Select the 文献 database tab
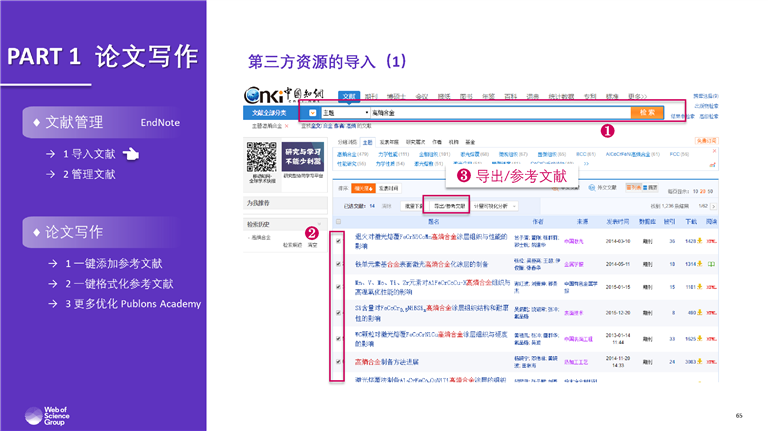The image size is (768, 431). (x=349, y=96)
